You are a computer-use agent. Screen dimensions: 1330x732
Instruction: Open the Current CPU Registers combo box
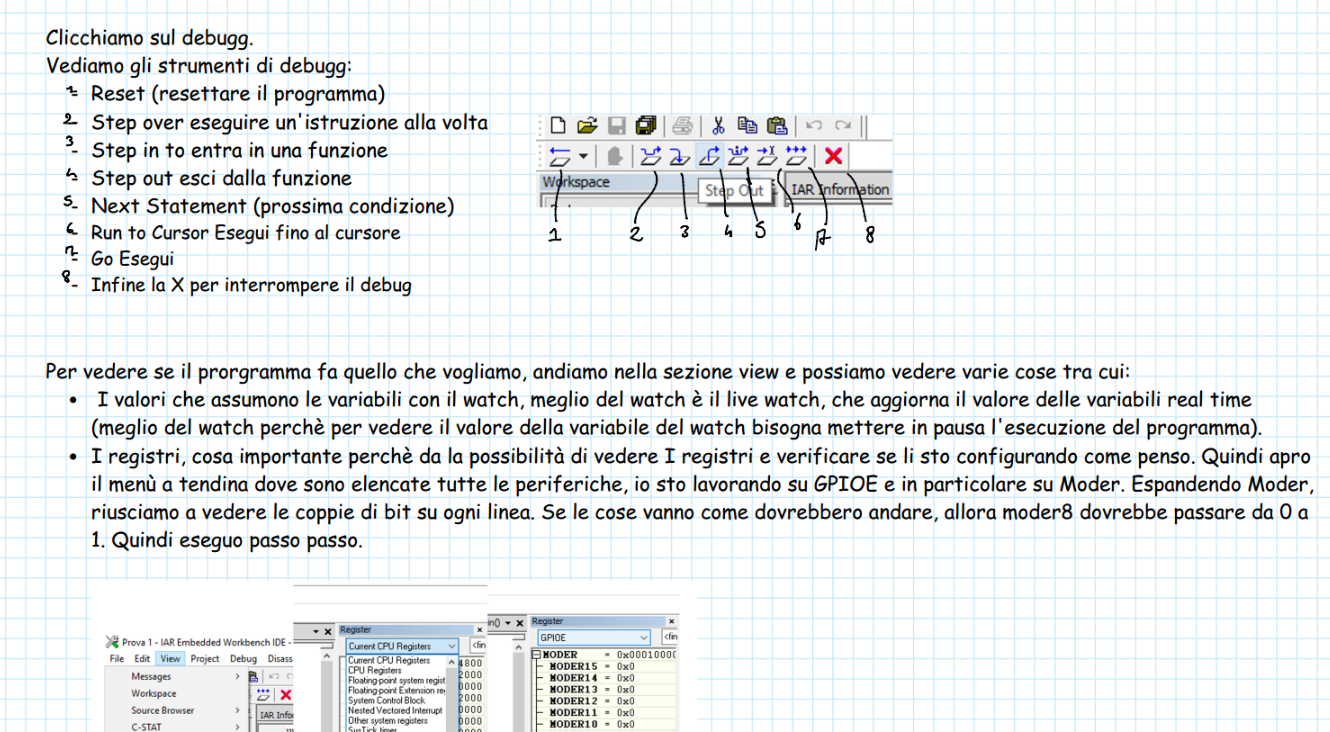point(401,647)
